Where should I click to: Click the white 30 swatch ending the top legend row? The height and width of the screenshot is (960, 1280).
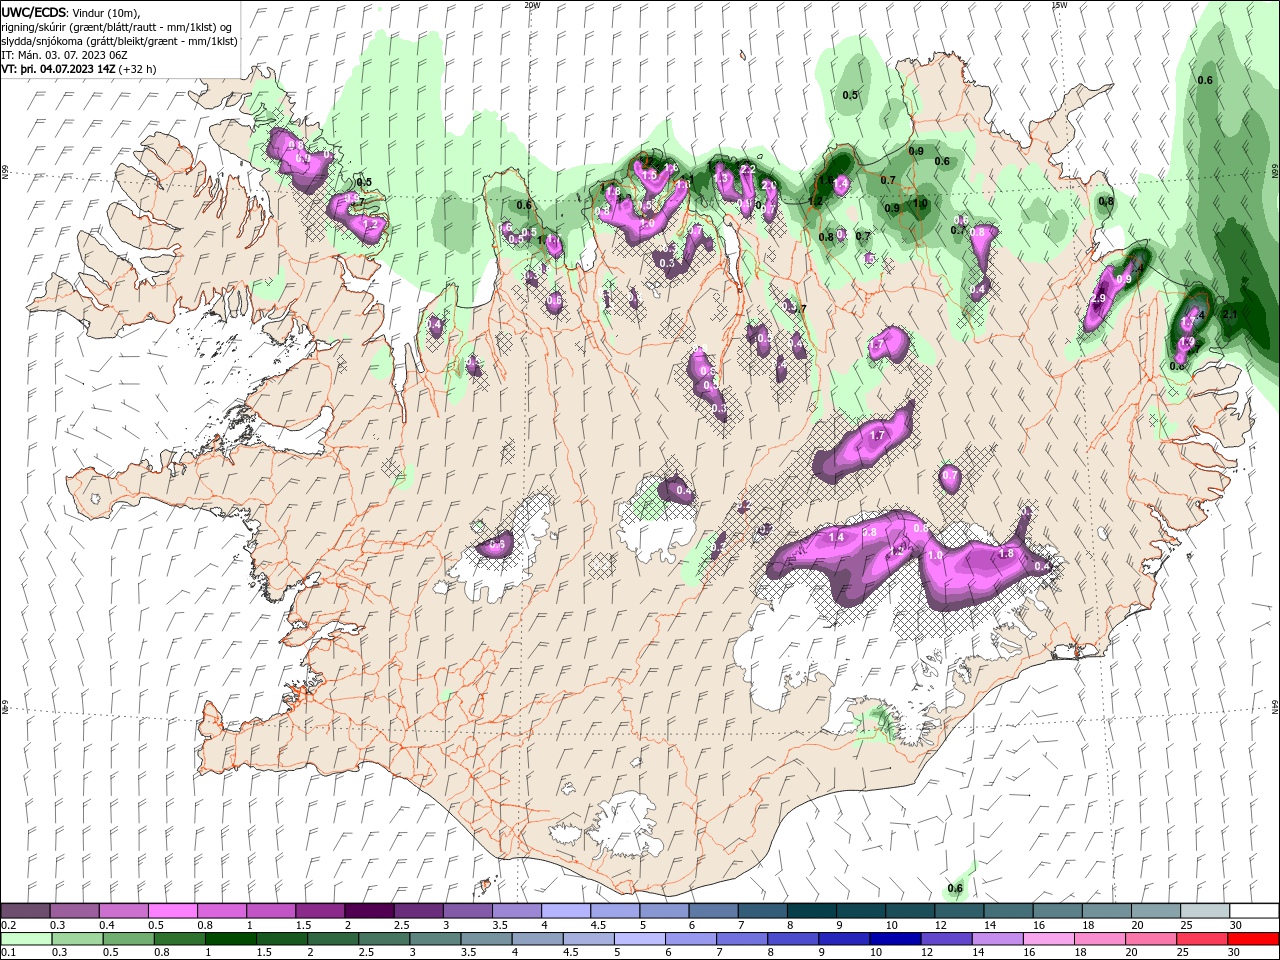coord(1254,911)
